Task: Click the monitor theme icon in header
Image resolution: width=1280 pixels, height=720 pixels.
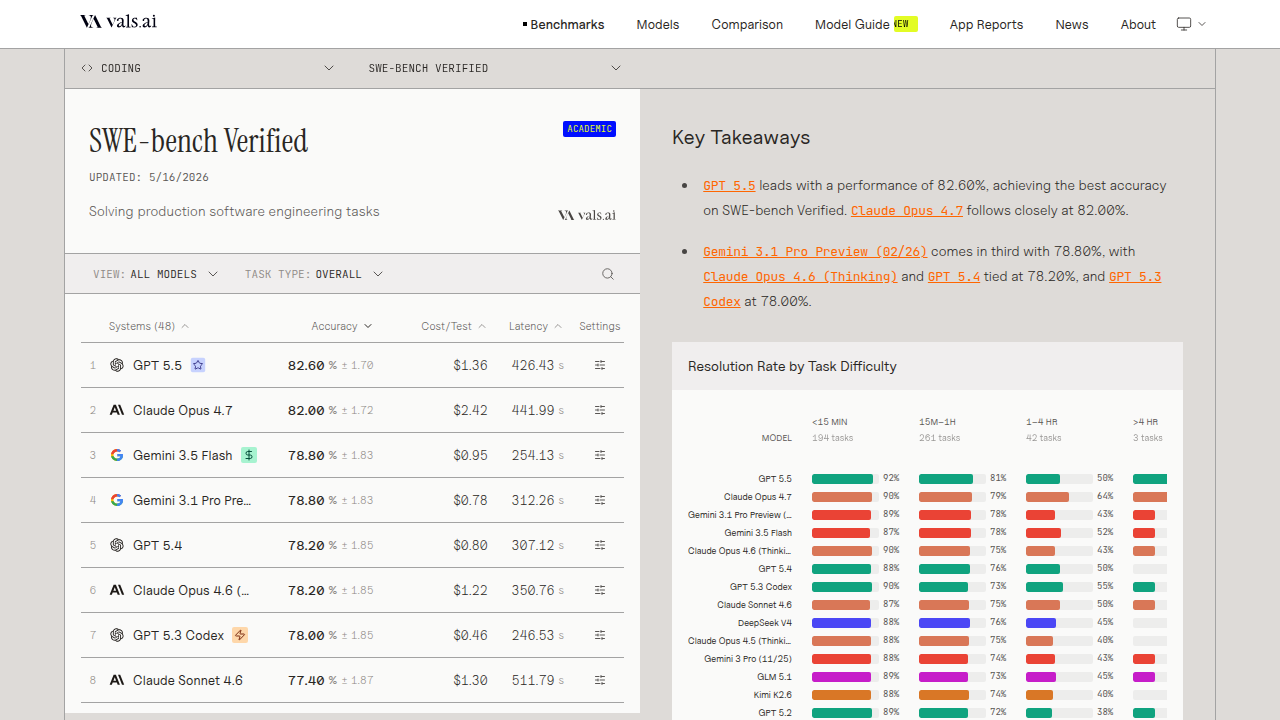Action: pos(1185,24)
